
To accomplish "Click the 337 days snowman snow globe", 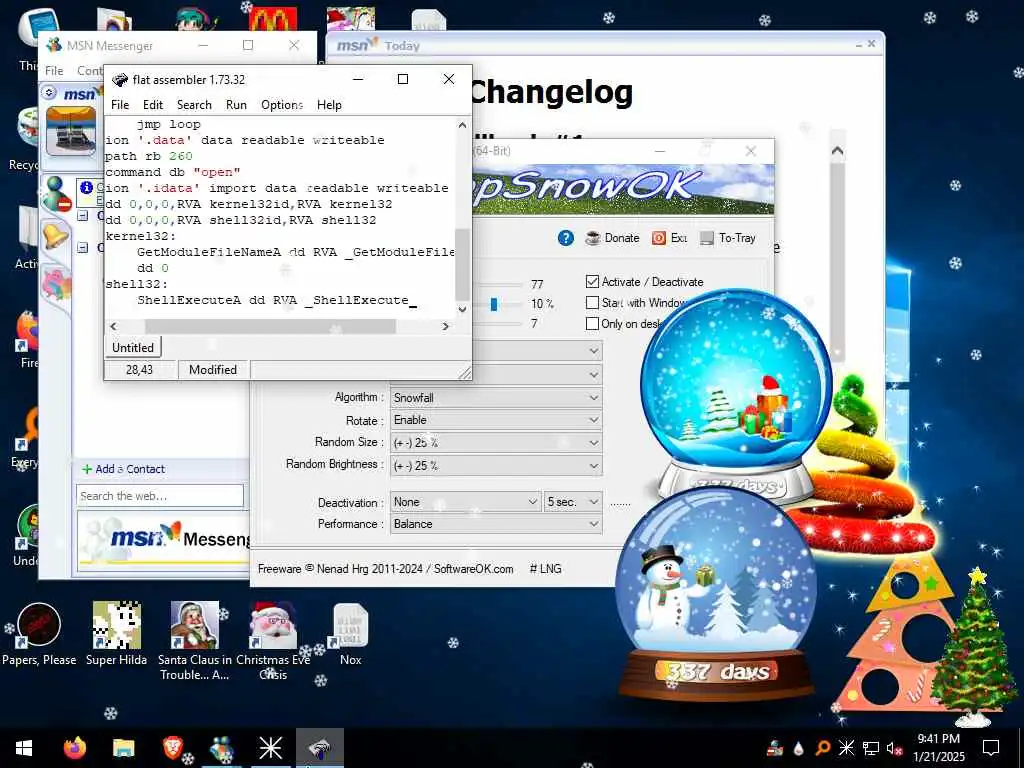I will (716, 595).
